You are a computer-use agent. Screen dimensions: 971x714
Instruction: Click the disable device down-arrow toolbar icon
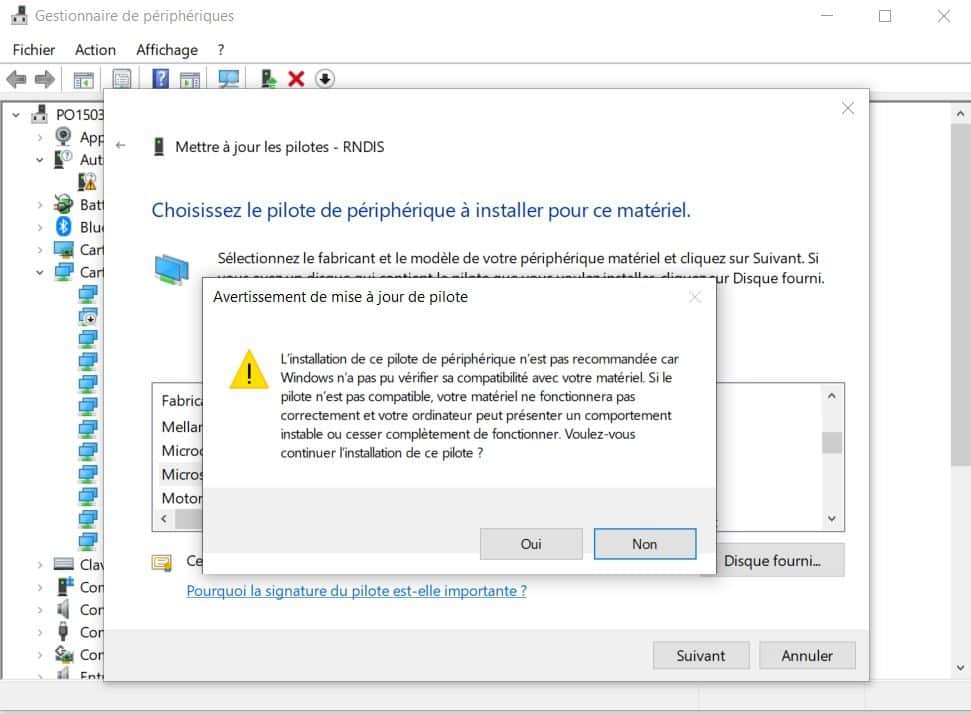click(325, 79)
